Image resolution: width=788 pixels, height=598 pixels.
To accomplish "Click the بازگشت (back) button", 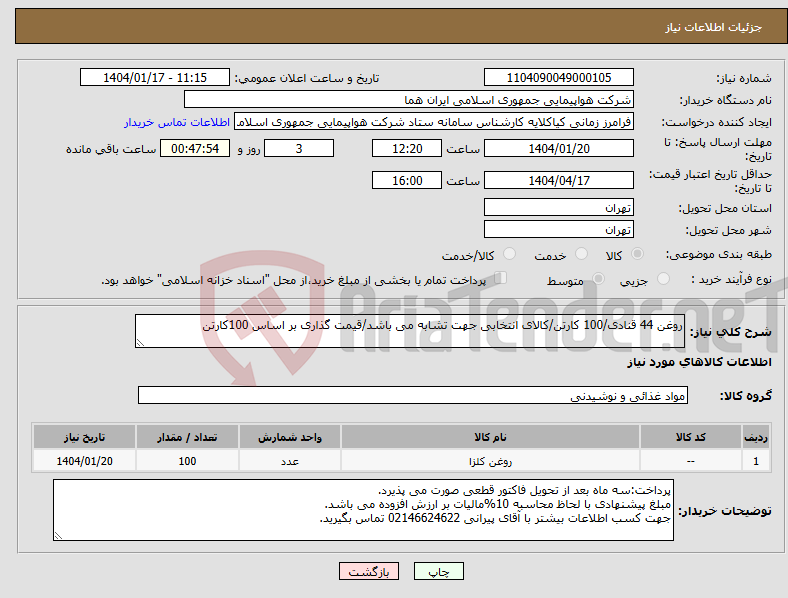I will [x=369, y=571].
